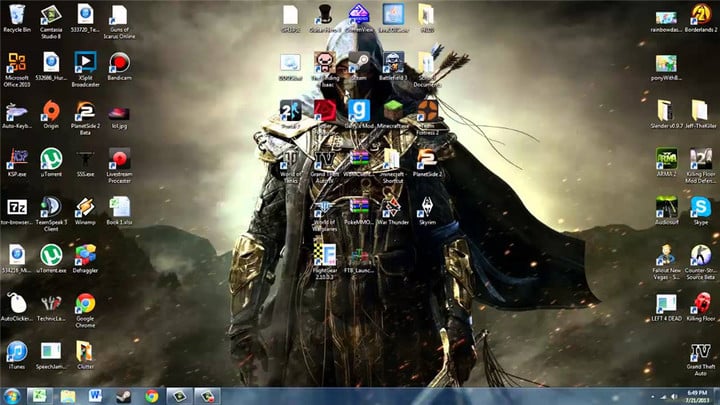720x405 pixels.
Task: Open Google Chrome desktop shortcut
Action: (85, 310)
